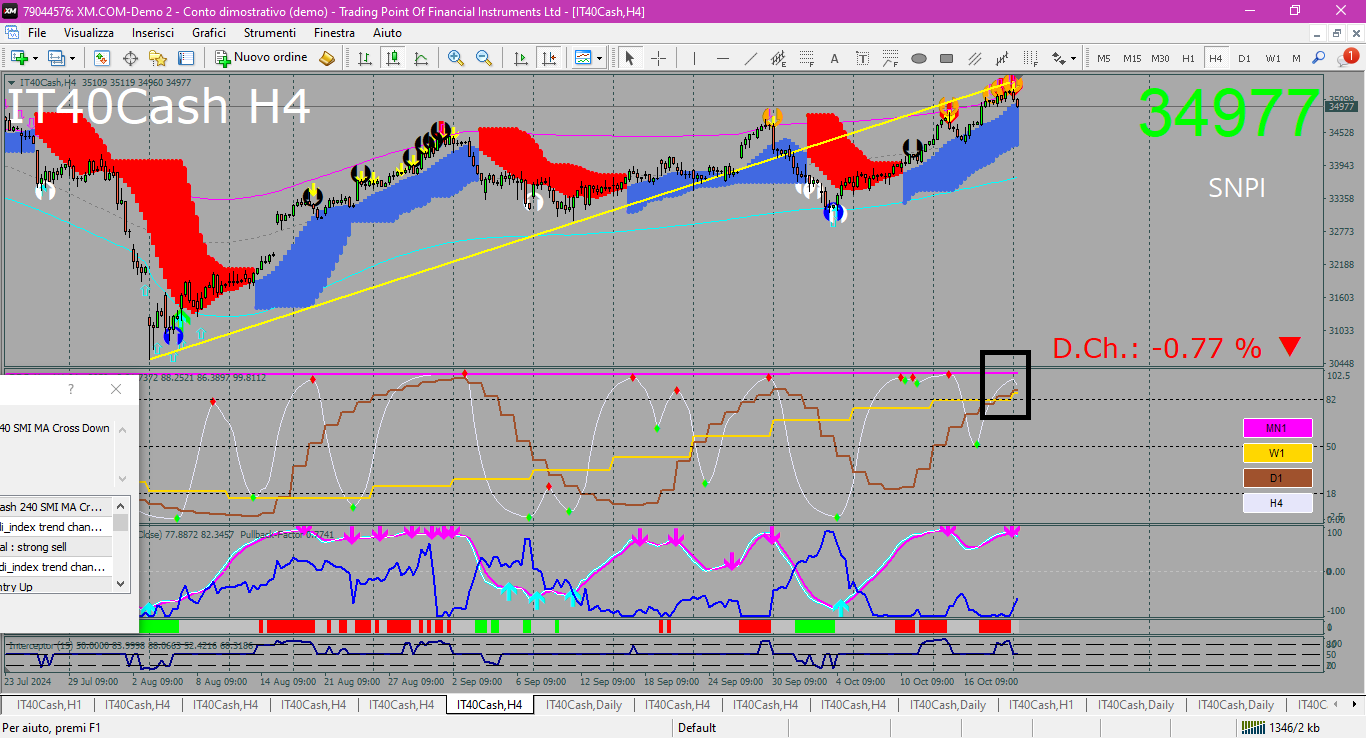Image resolution: width=1366 pixels, height=738 pixels.
Task: Click the D1 brown legend button
Action: point(1277,478)
